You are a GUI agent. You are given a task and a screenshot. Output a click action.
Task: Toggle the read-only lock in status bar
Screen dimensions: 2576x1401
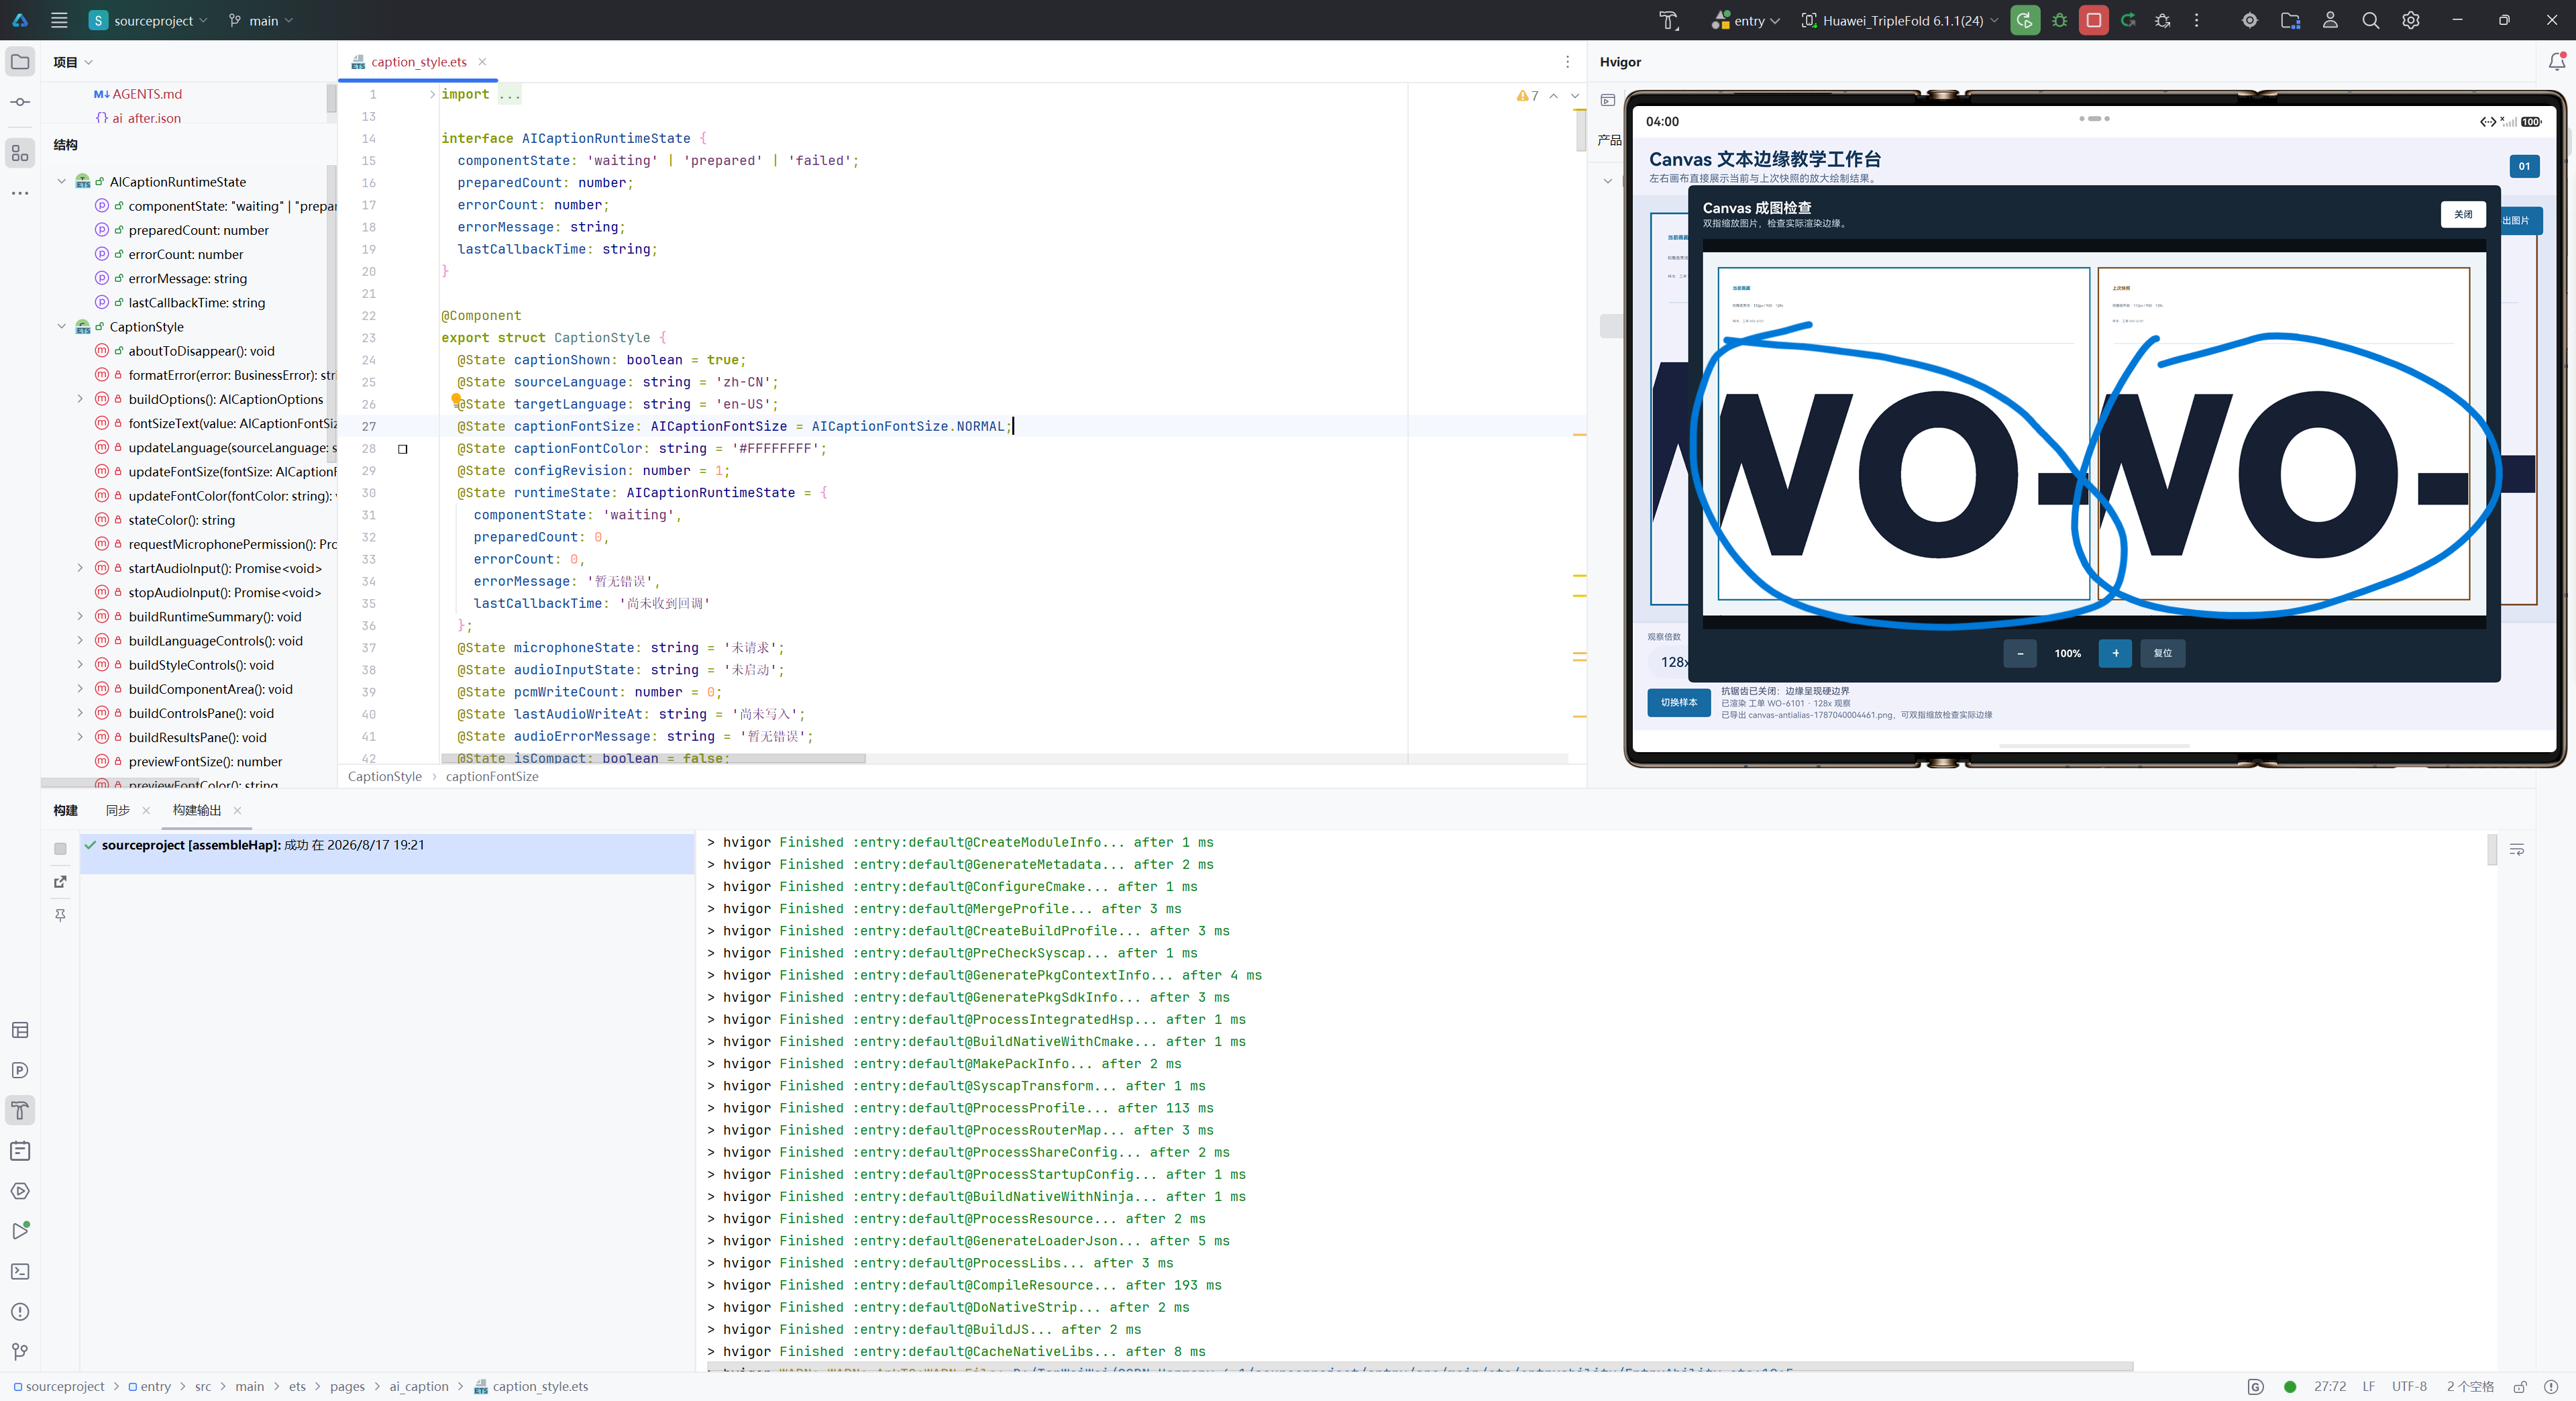click(x=2520, y=1387)
